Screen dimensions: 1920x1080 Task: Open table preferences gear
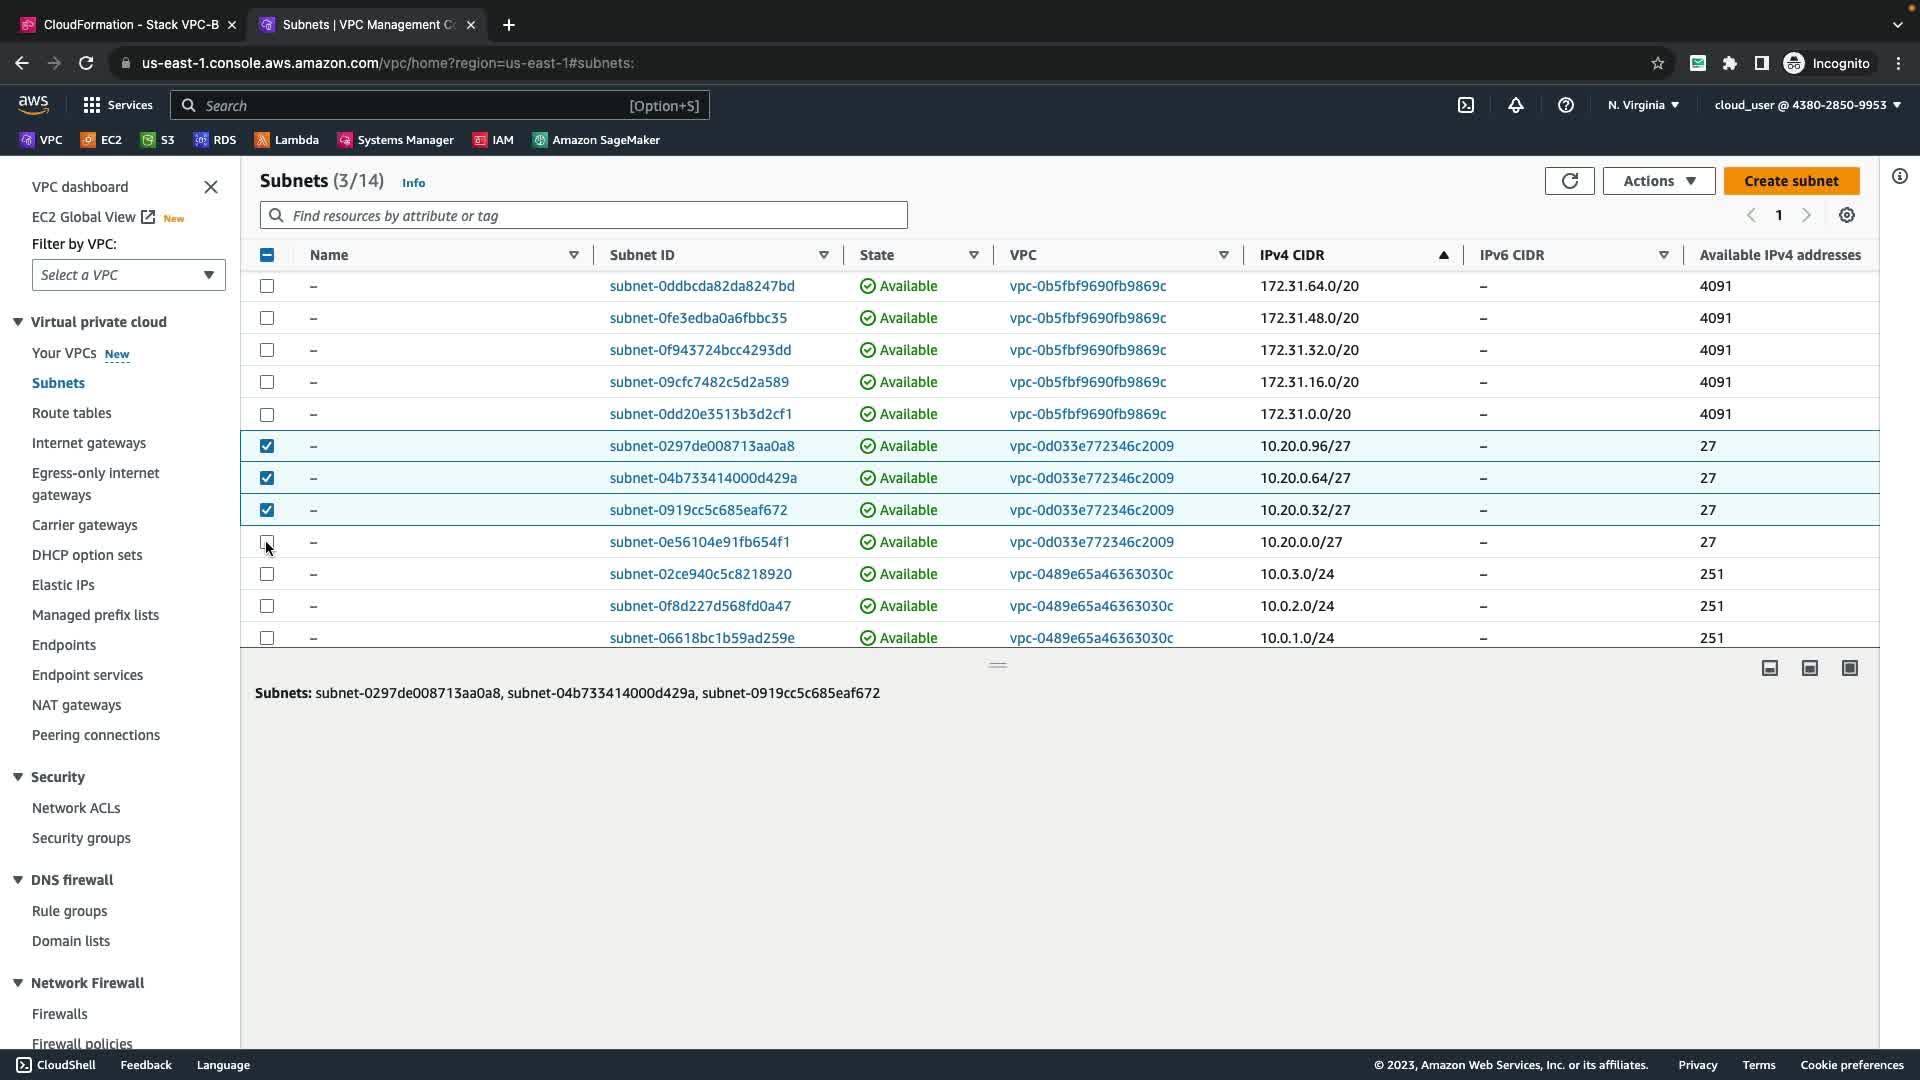tap(1847, 215)
